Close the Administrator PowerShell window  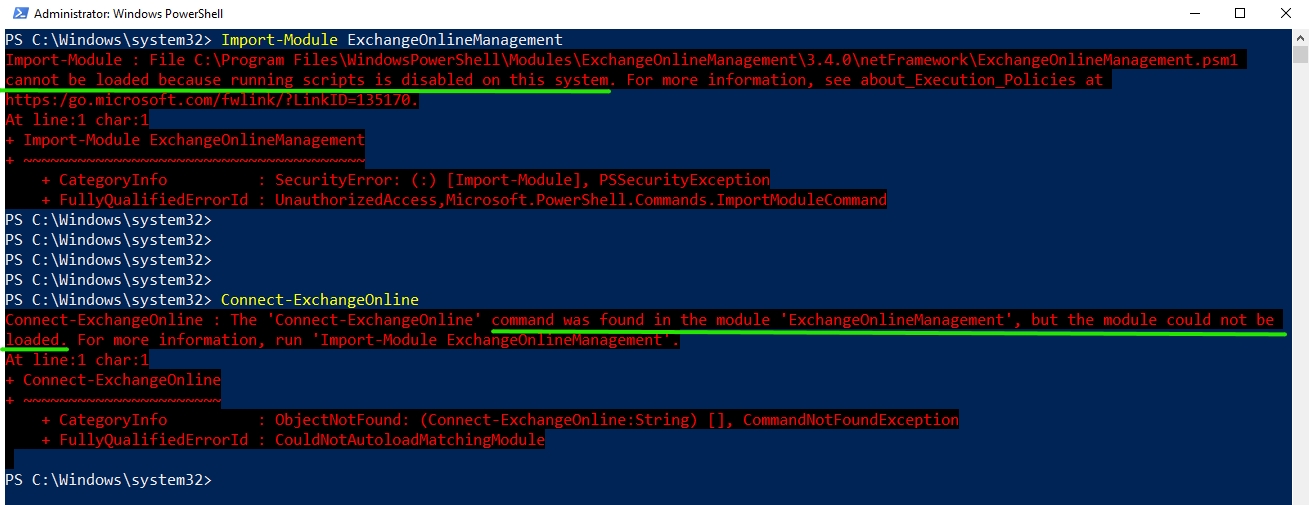click(1286, 14)
